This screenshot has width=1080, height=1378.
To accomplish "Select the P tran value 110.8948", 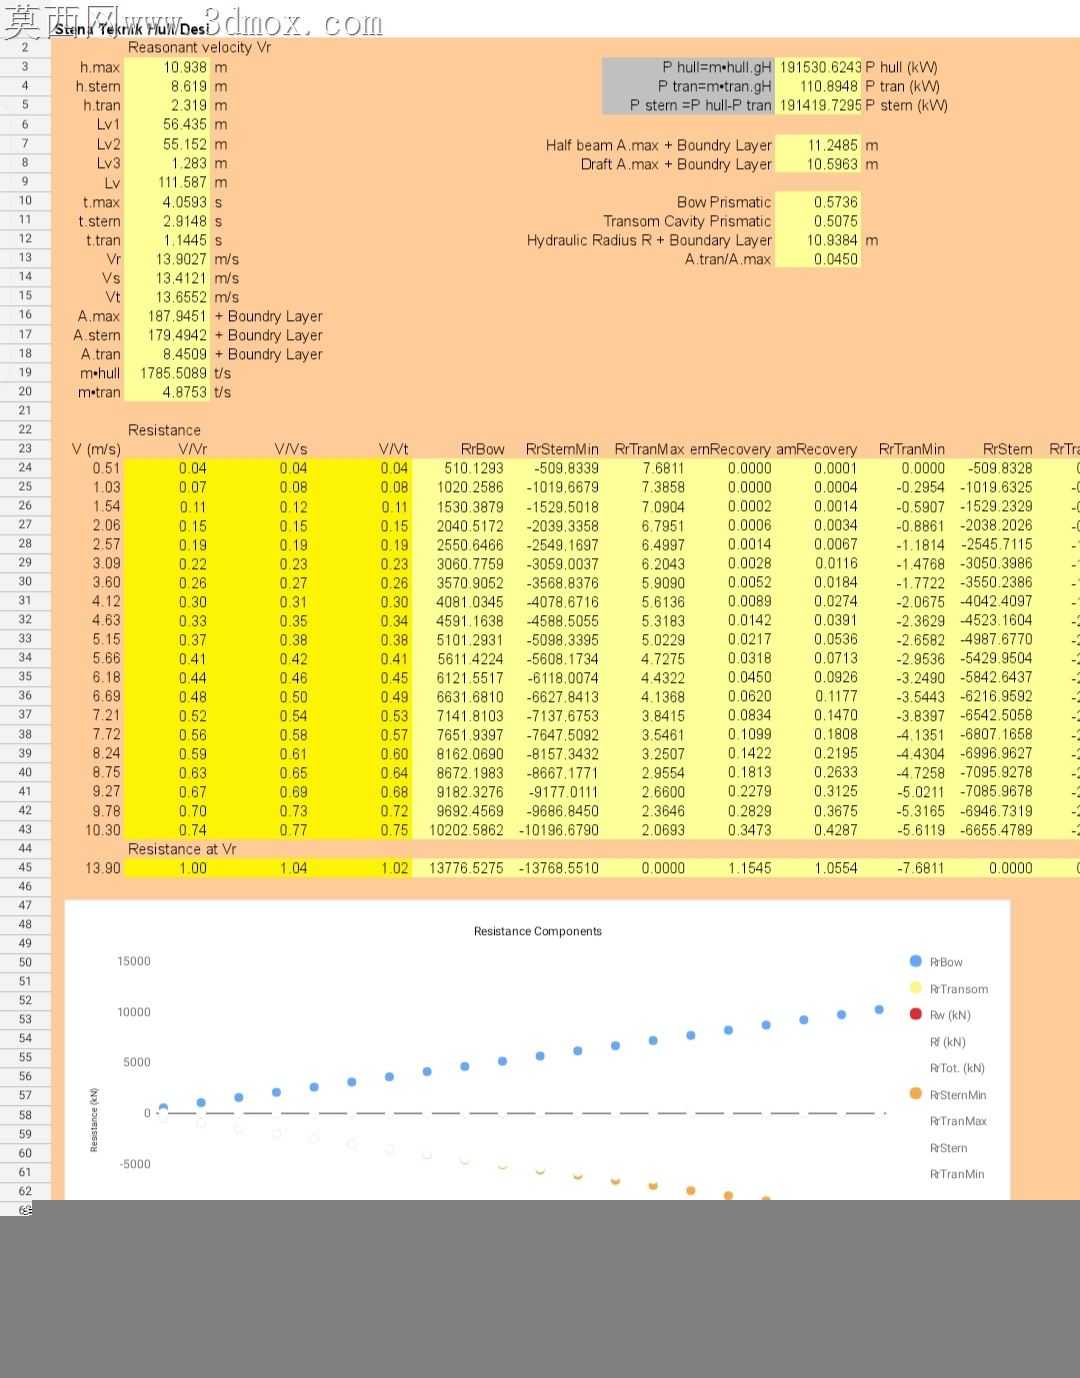I will pyautogui.click(x=829, y=86).
